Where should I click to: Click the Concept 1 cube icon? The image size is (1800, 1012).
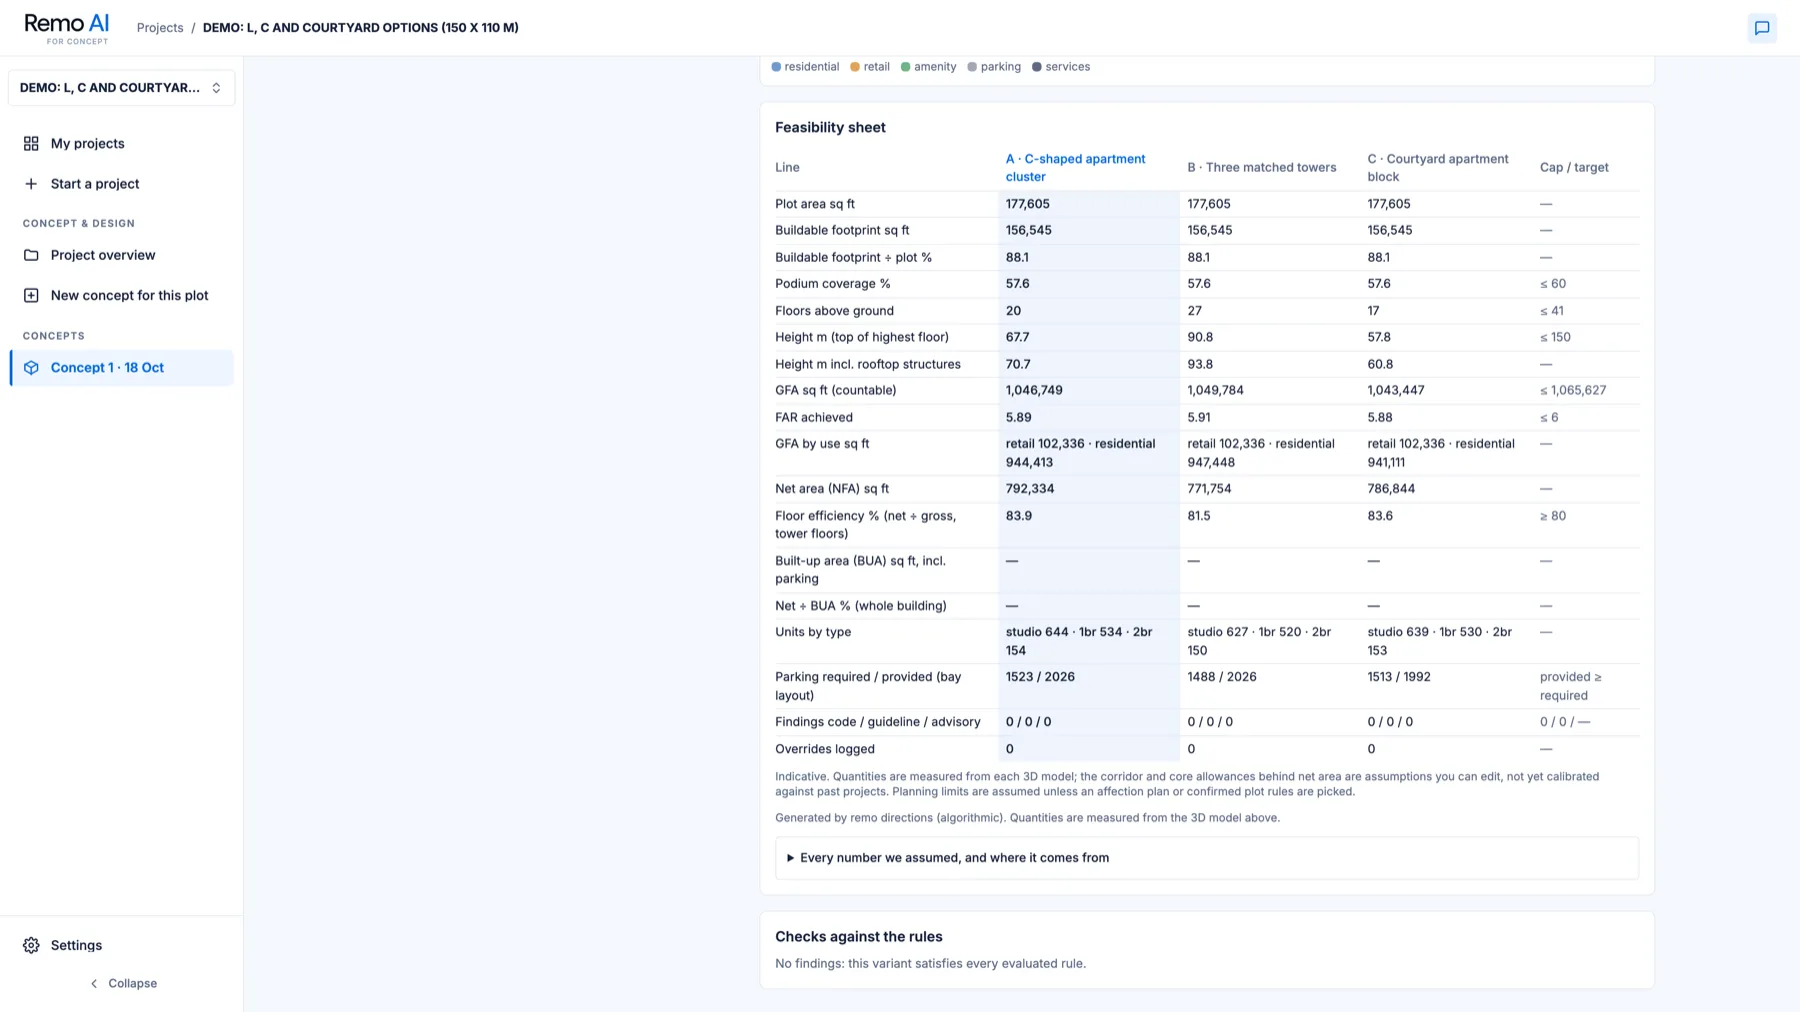31,368
